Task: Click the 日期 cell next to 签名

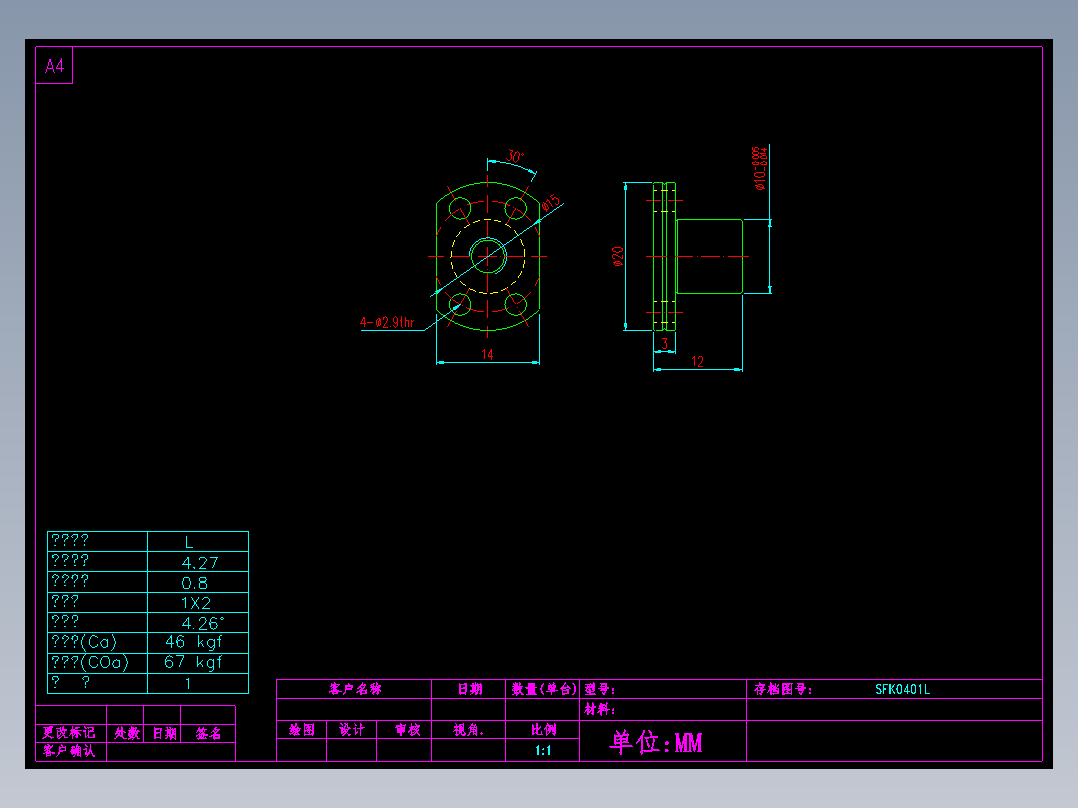Action: pyautogui.click(x=164, y=733)
